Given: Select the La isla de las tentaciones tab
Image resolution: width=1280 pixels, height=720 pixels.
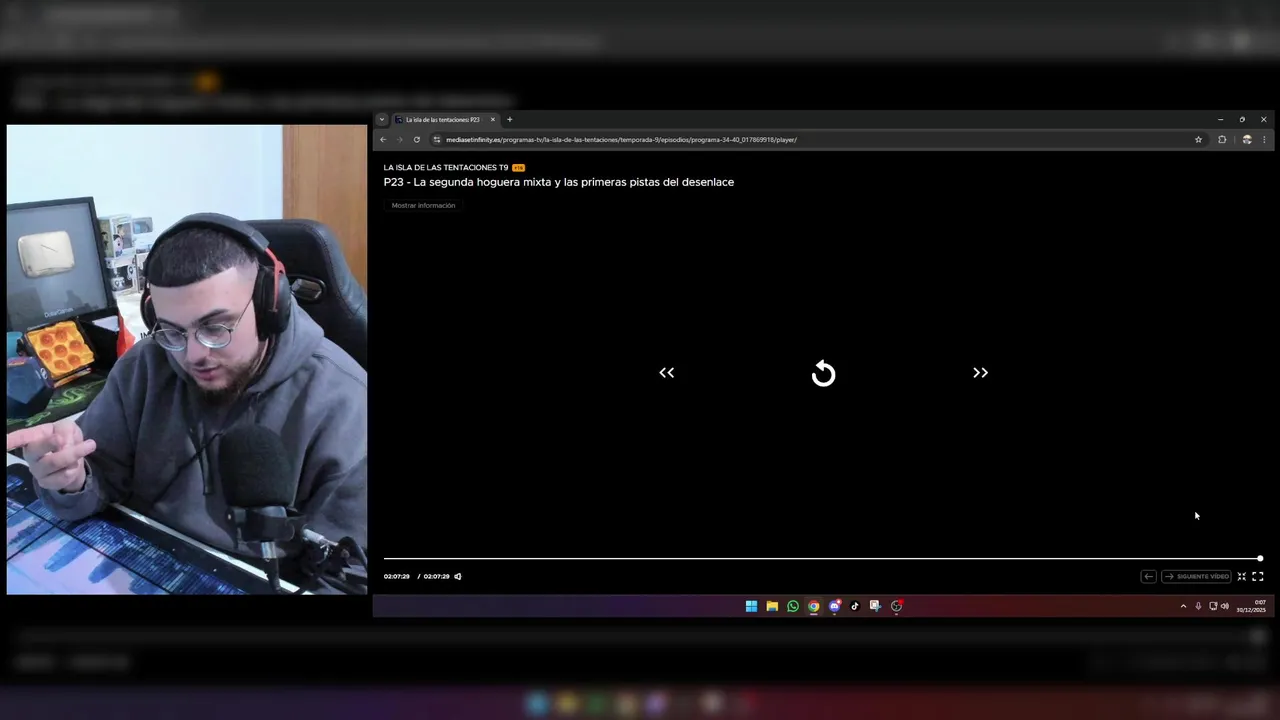Looking at the screenshot, I should pyautogui.click(x=443, y=120).
